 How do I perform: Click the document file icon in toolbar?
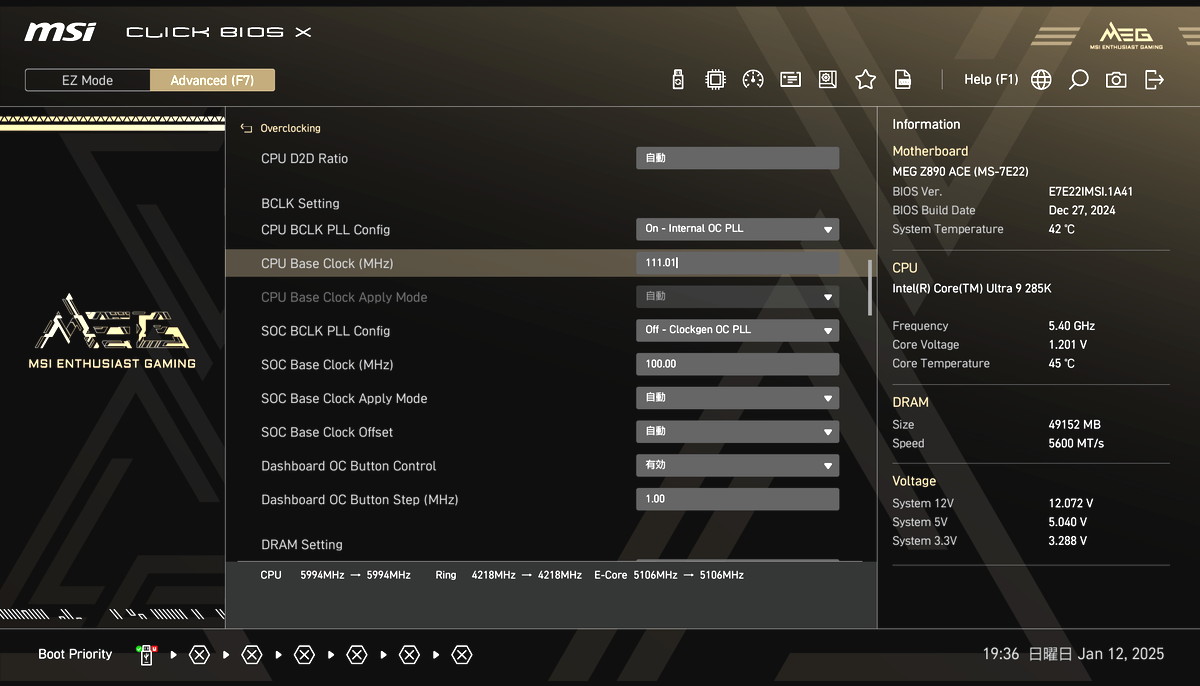903,80
